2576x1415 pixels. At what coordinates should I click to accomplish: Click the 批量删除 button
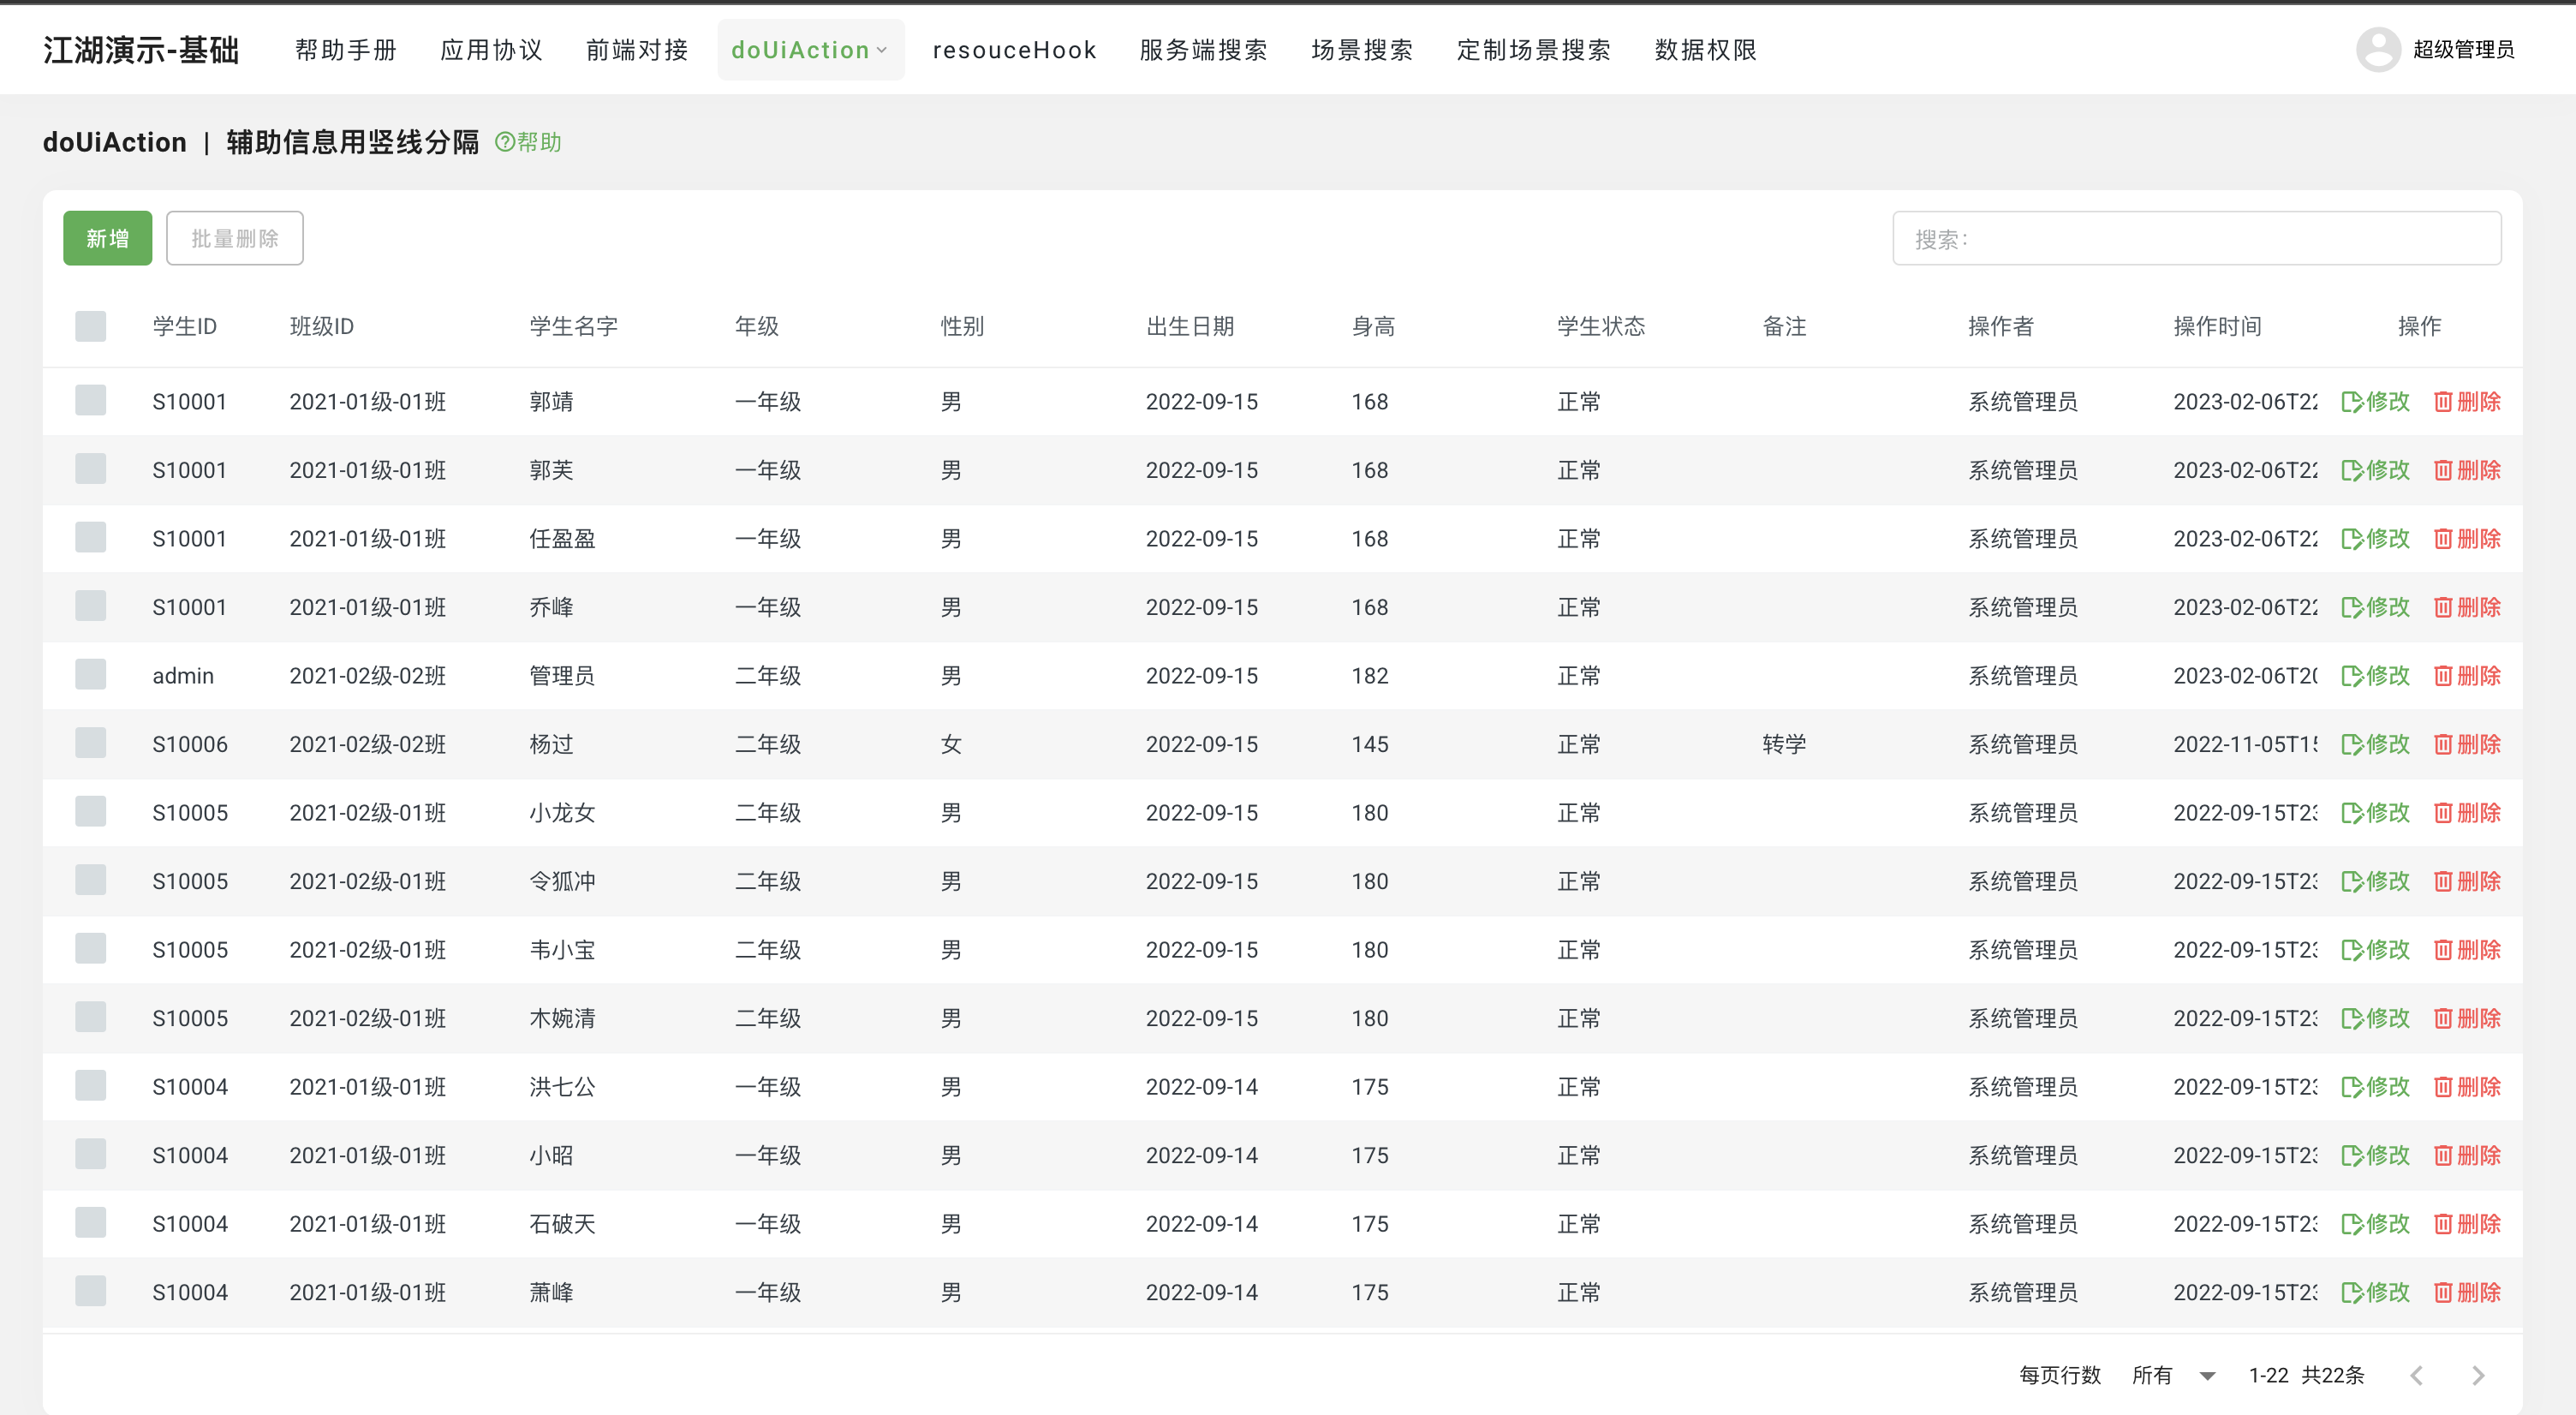pos(234,238)
